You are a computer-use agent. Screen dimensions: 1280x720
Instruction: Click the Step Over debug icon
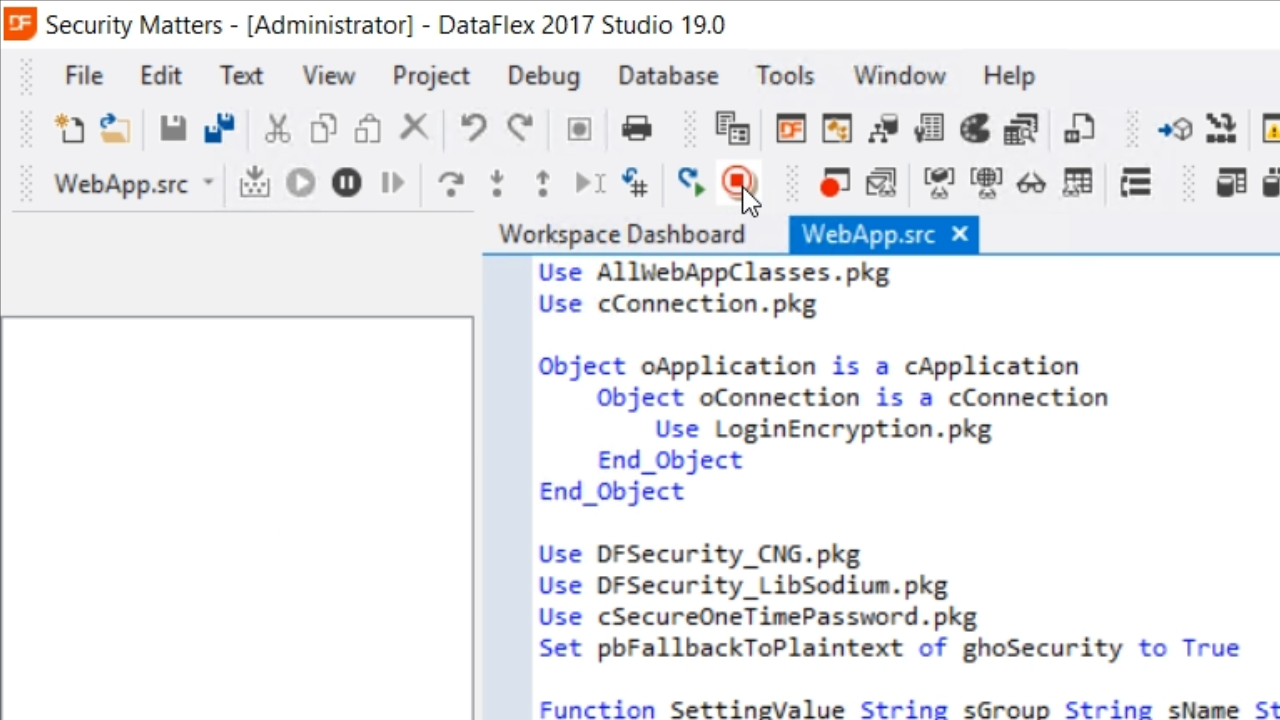click(x=451, y=183)
